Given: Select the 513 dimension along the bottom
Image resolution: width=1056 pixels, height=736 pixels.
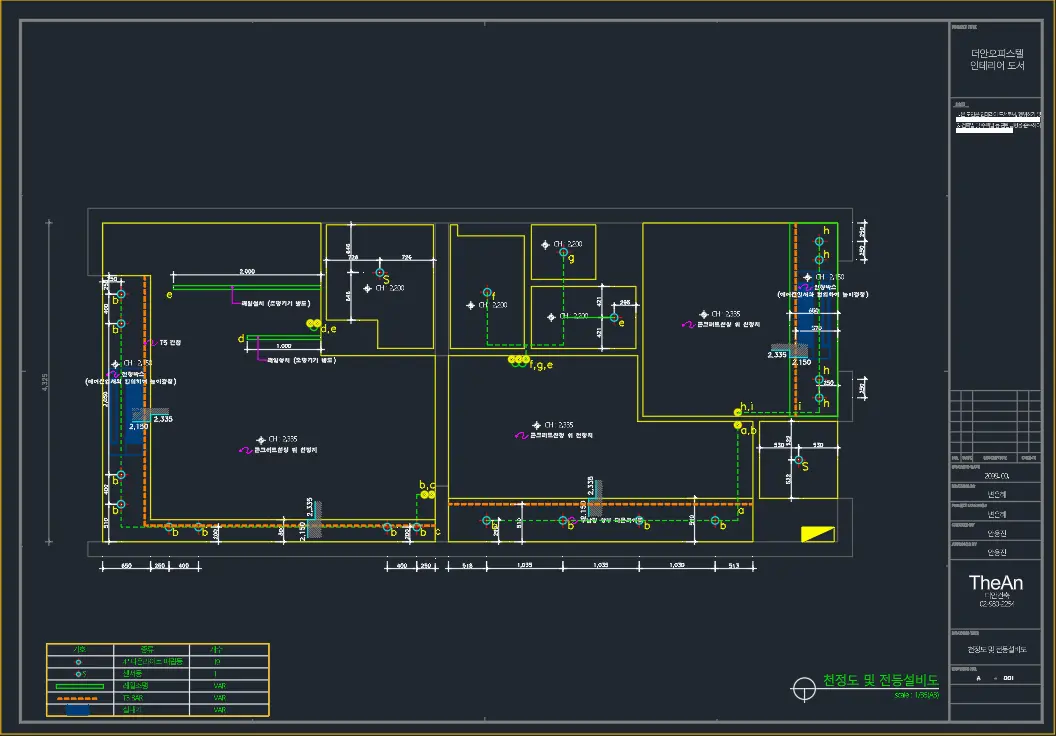Looking at the screenshot, I should [733, 566].
